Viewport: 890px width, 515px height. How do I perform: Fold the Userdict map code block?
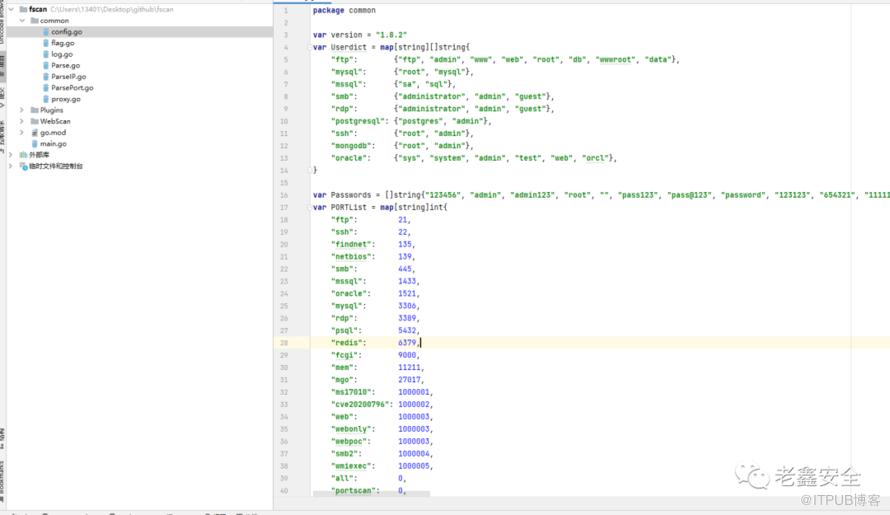307,47
